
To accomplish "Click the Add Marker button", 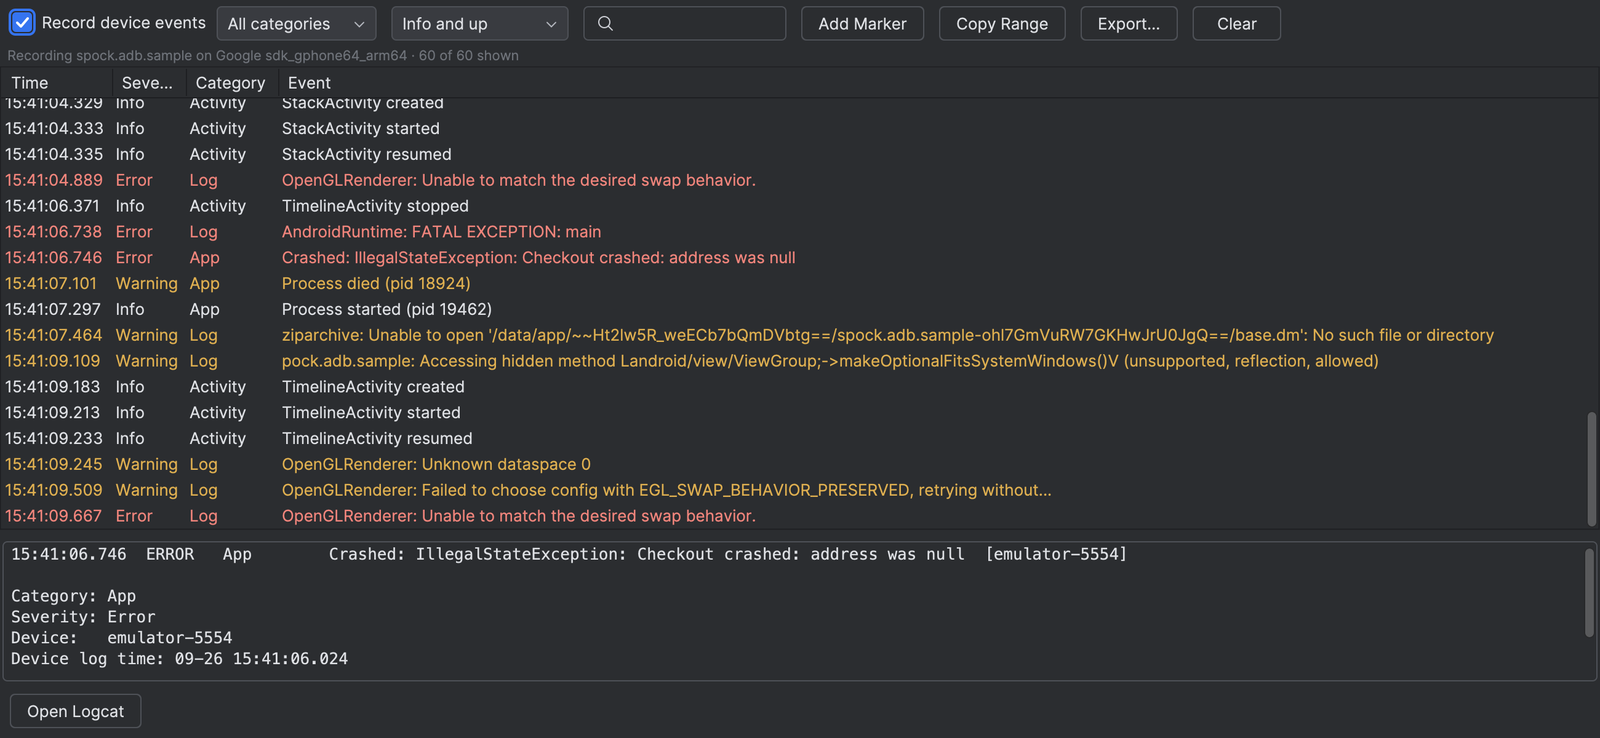I will coord(862,23).
